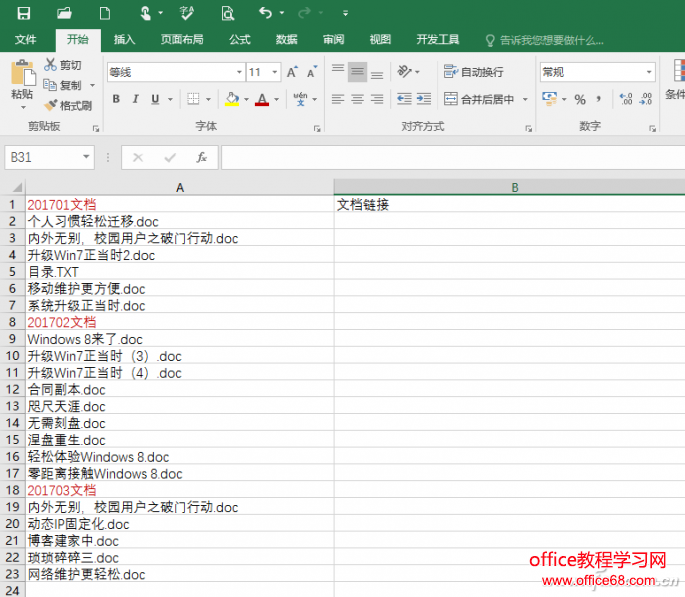Click column B header

(509, 187)
